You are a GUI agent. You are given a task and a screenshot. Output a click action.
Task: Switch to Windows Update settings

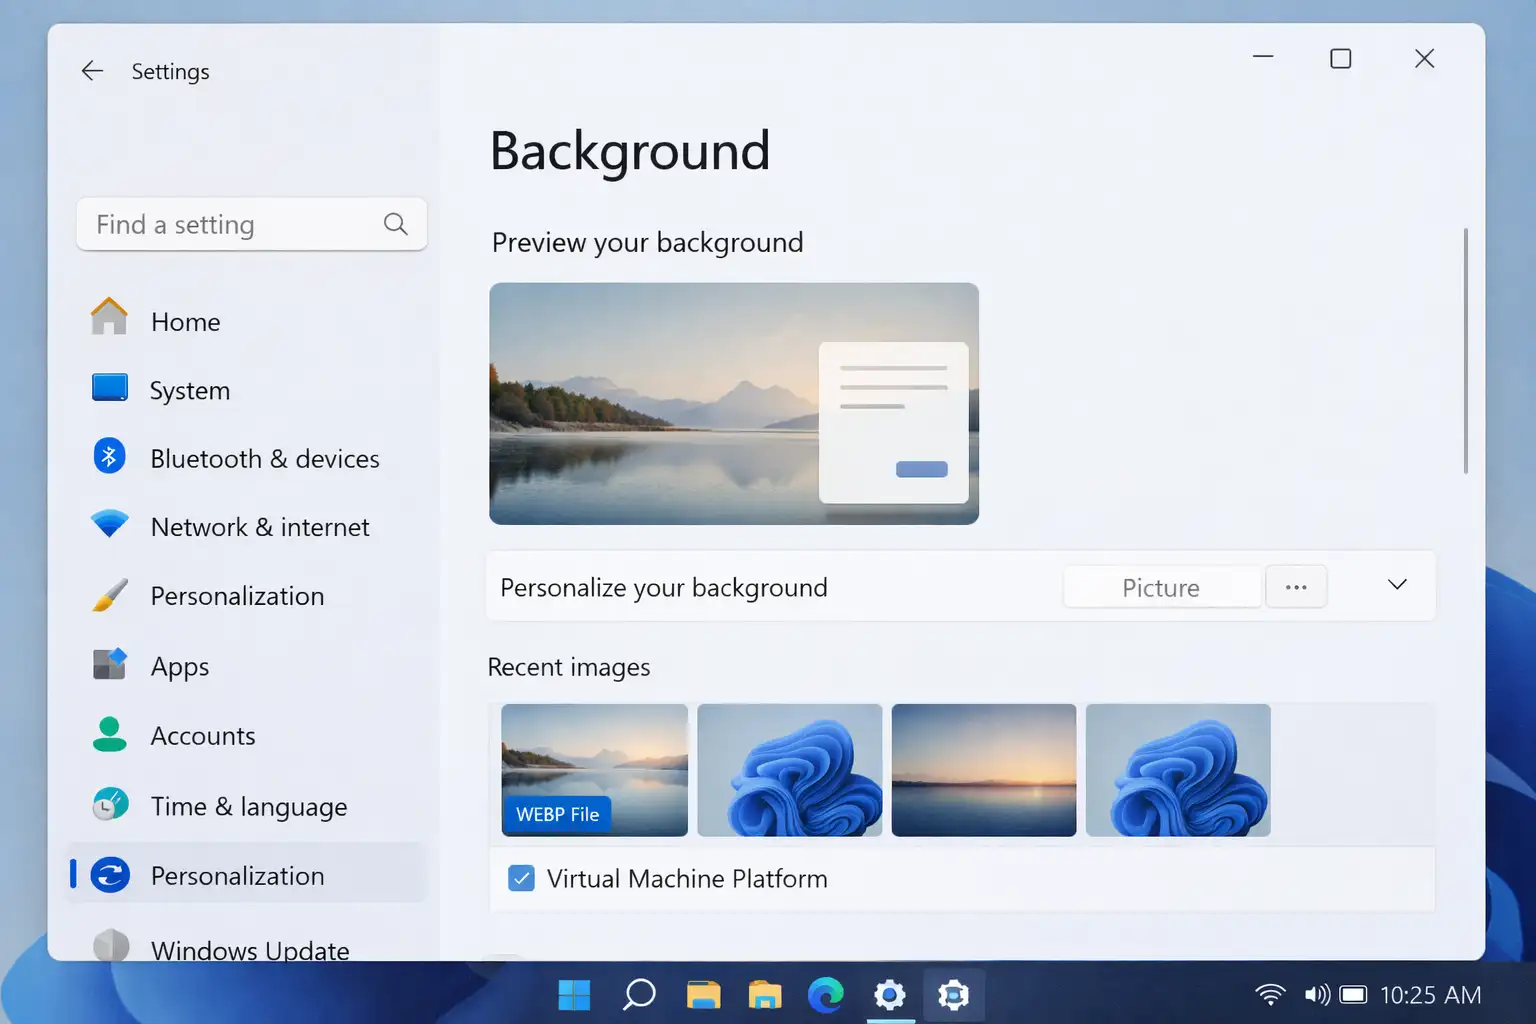249,948
